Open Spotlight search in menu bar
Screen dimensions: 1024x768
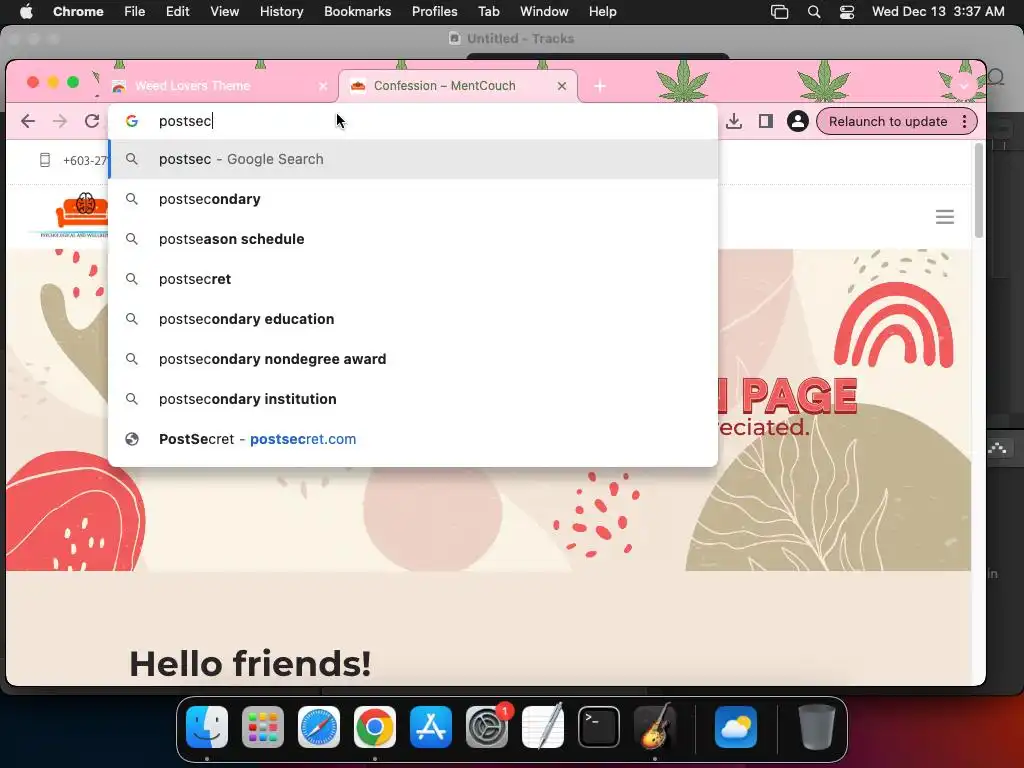(814, 12)
